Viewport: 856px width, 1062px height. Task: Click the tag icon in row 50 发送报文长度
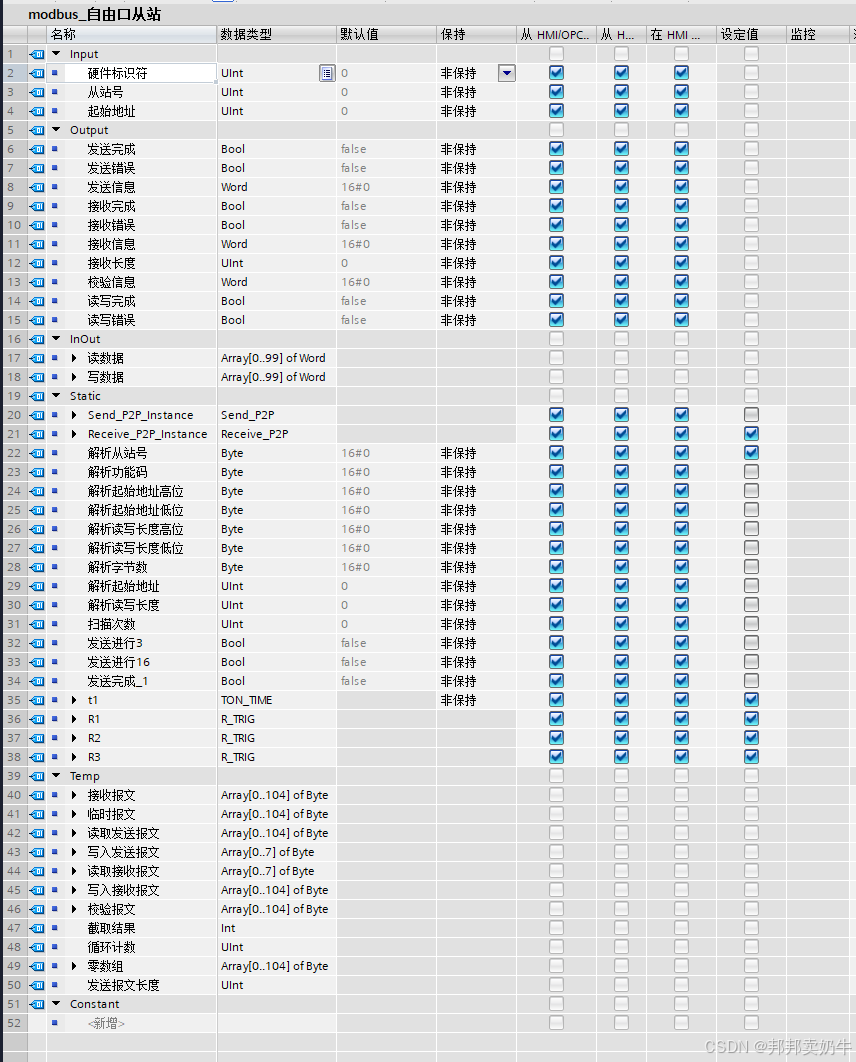pyautogui.click(x=37, y=985)
